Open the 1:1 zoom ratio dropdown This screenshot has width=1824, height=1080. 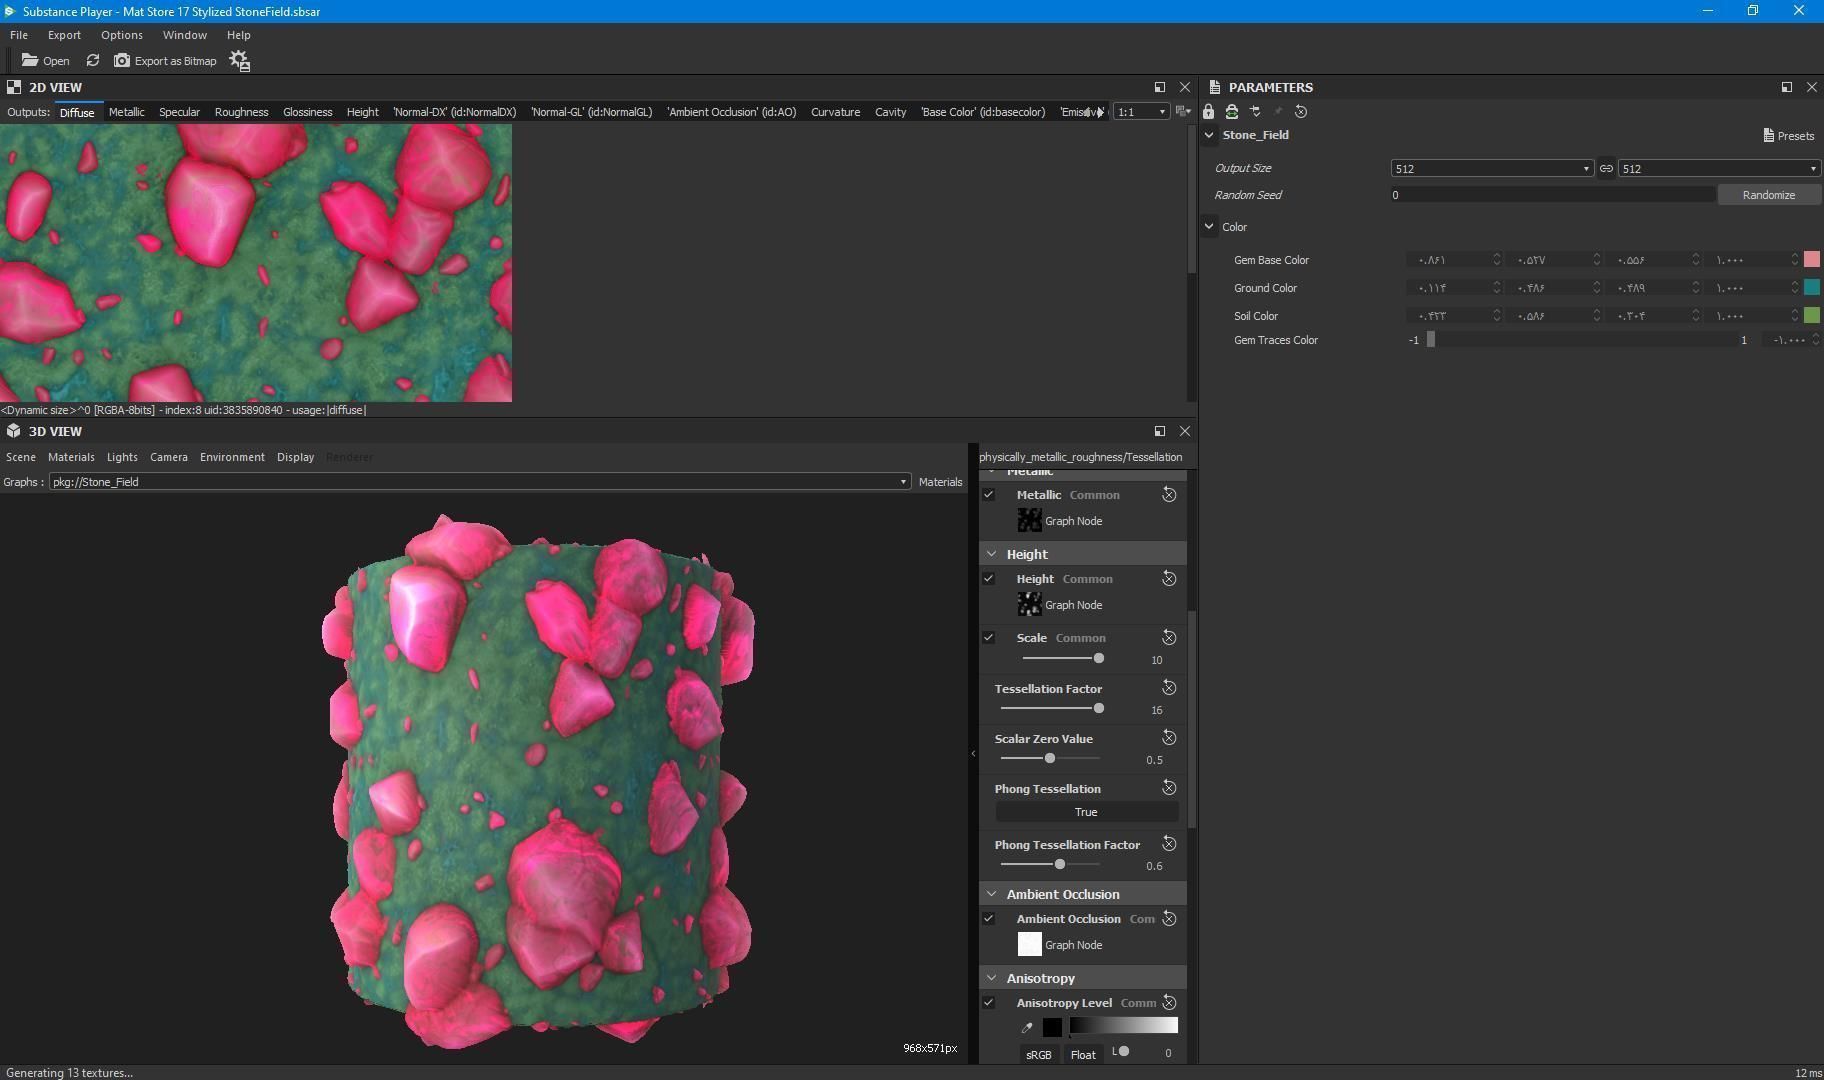1141,112
